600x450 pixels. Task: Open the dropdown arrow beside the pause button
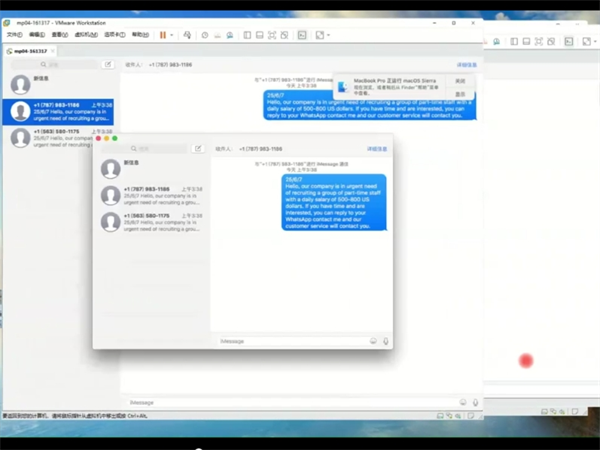tap(172, 34)
